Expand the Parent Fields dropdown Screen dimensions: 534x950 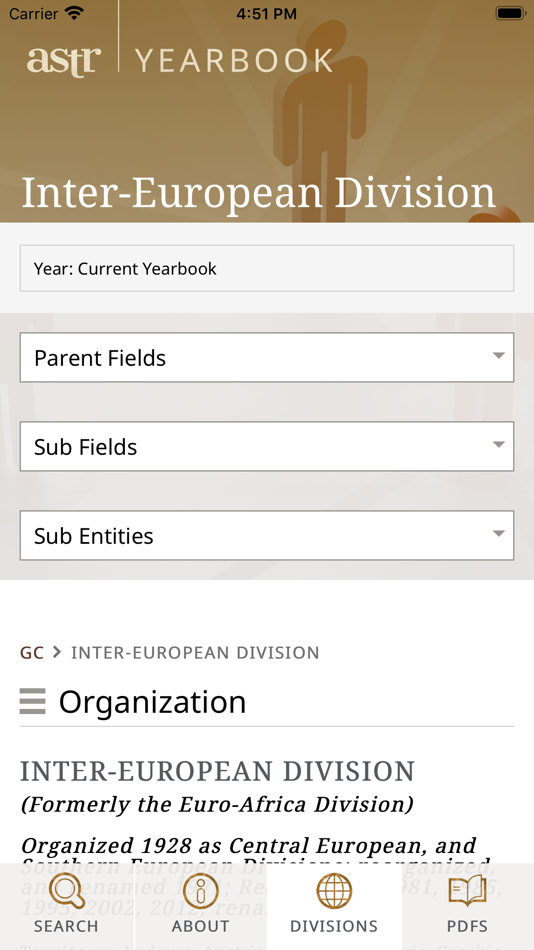[x=267, y=357]
